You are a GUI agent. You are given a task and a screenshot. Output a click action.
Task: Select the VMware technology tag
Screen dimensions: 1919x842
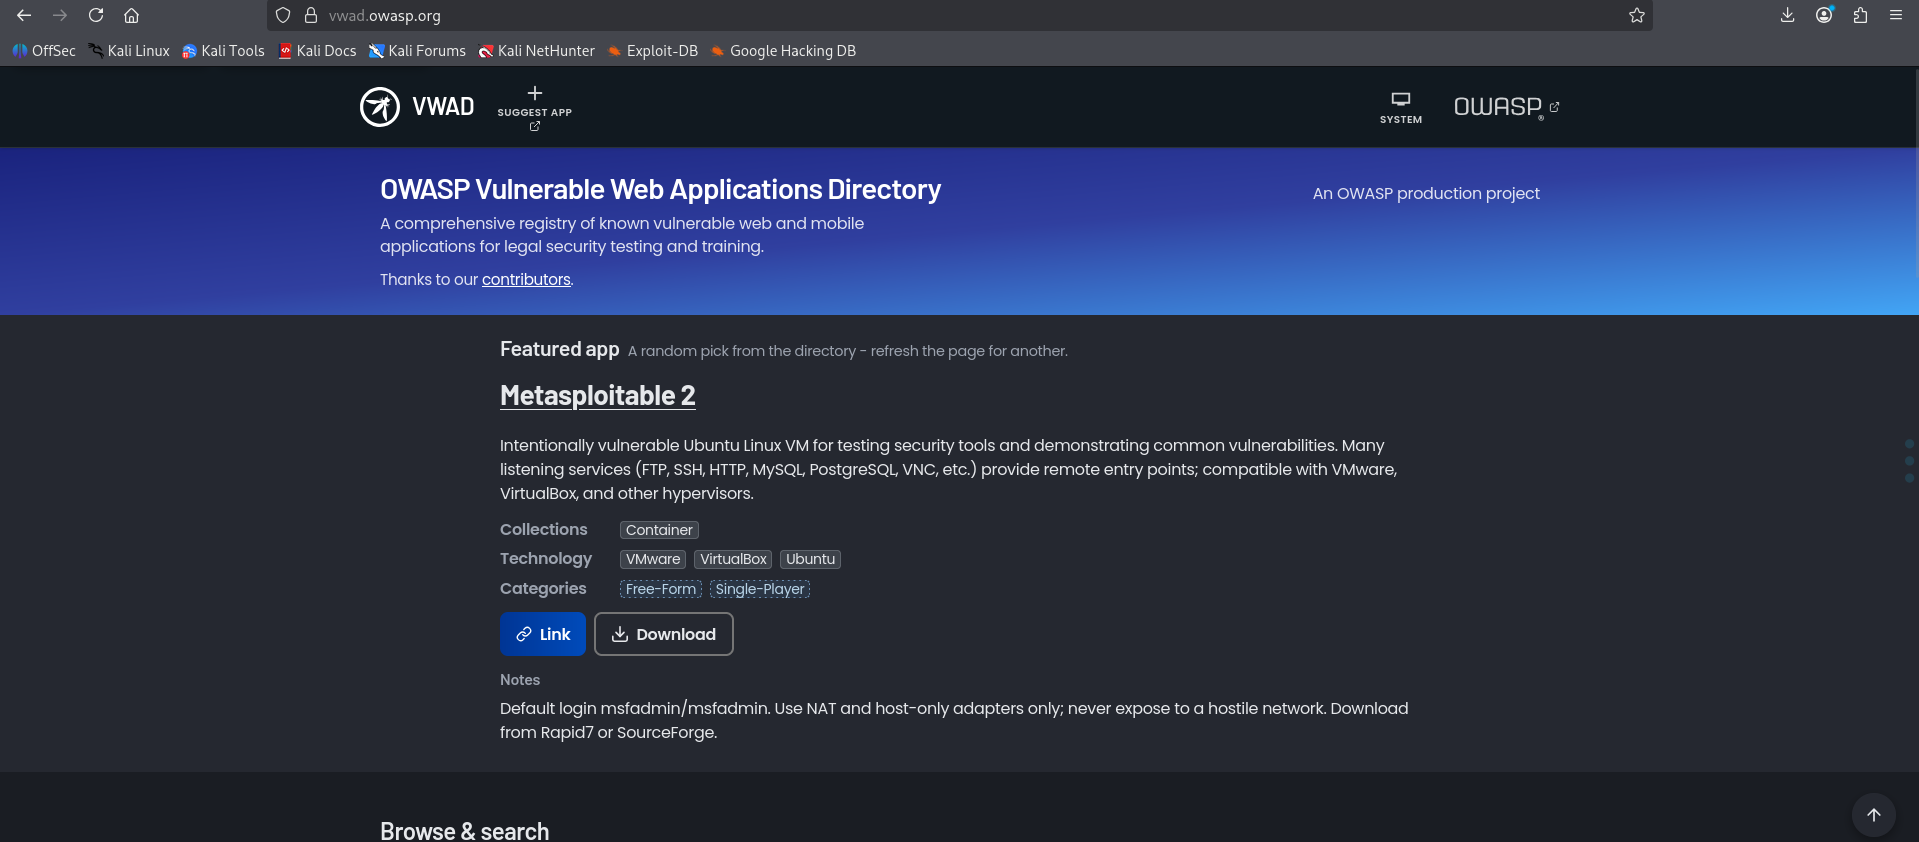click(653, 559)
